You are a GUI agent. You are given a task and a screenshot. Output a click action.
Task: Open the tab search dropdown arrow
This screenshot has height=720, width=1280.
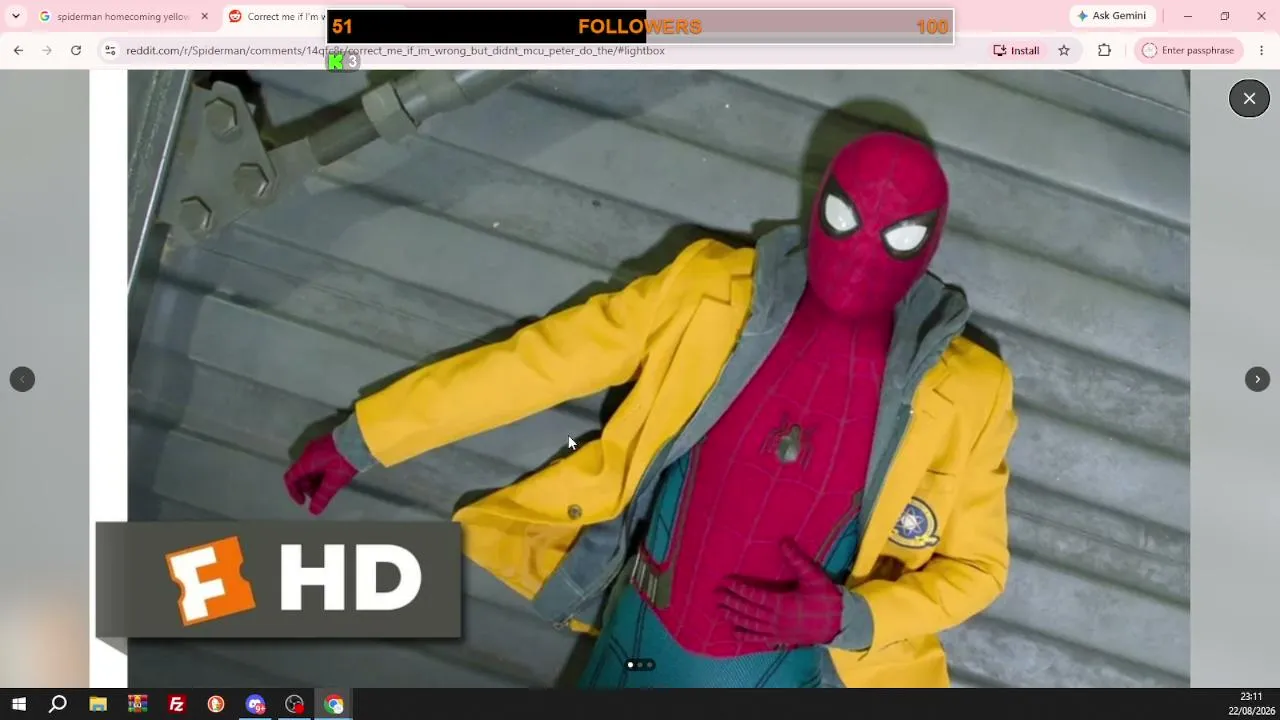coord(15,16)
